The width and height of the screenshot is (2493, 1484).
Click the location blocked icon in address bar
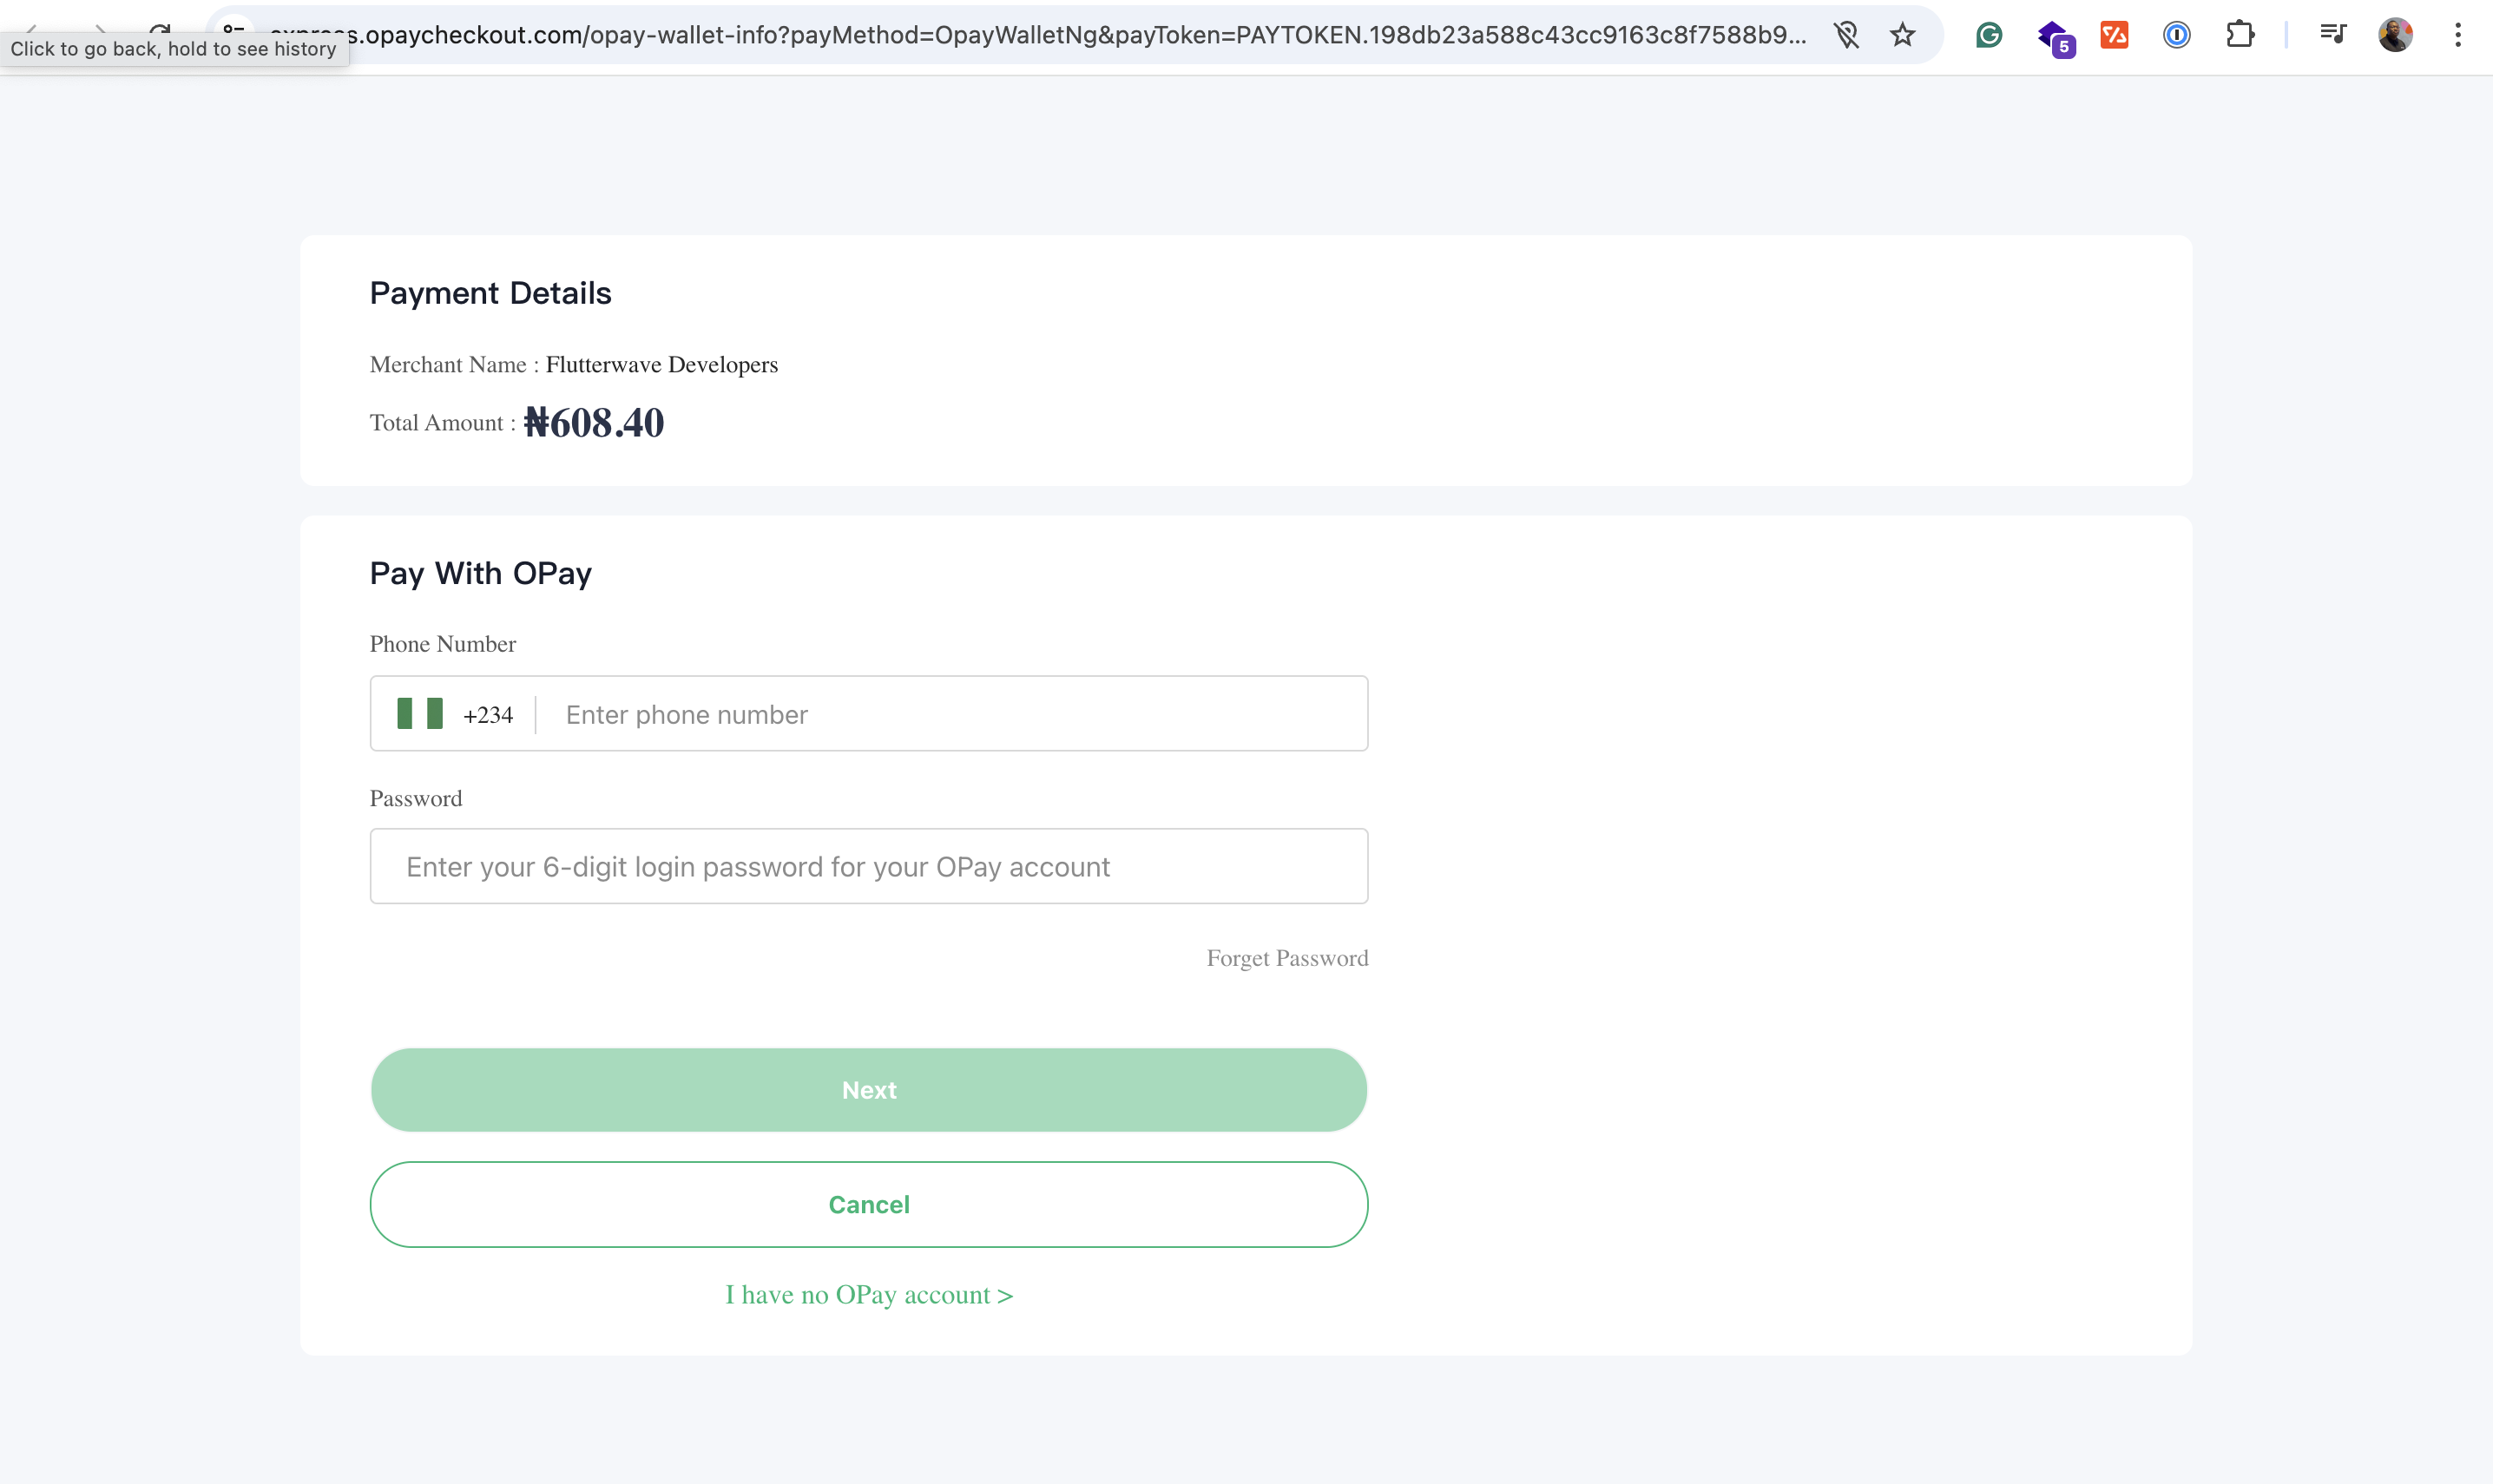point(1846,35)
